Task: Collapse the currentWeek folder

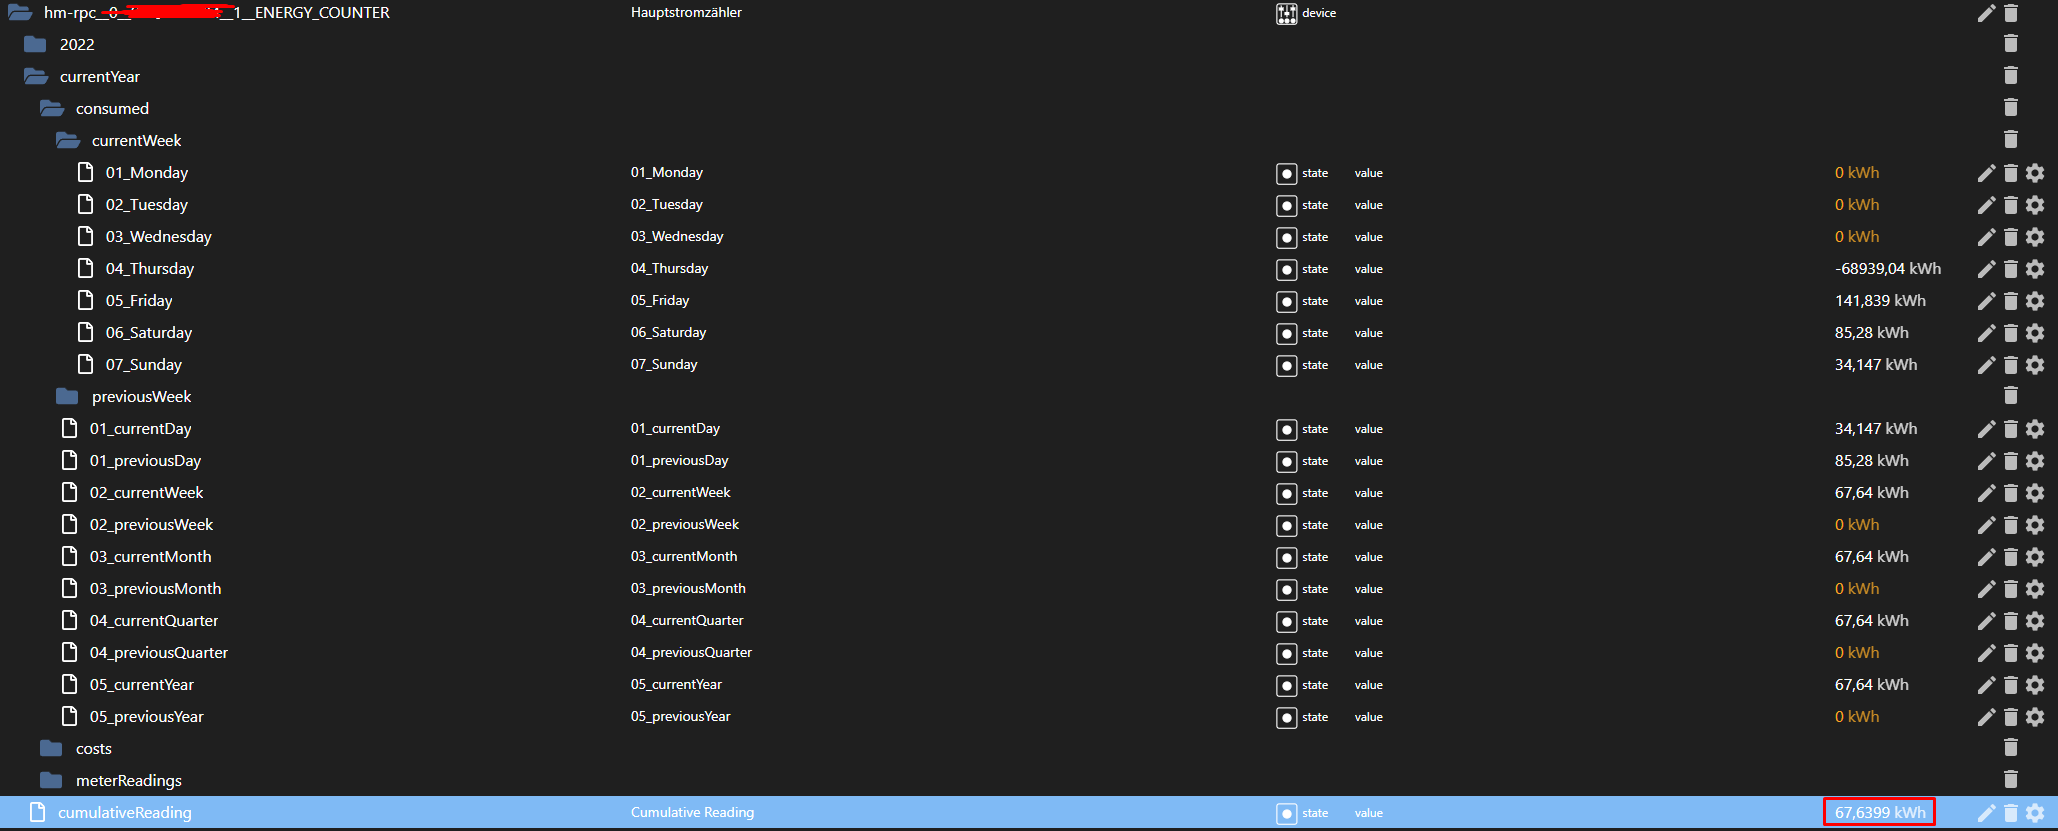Action: [x=68, y=140]
